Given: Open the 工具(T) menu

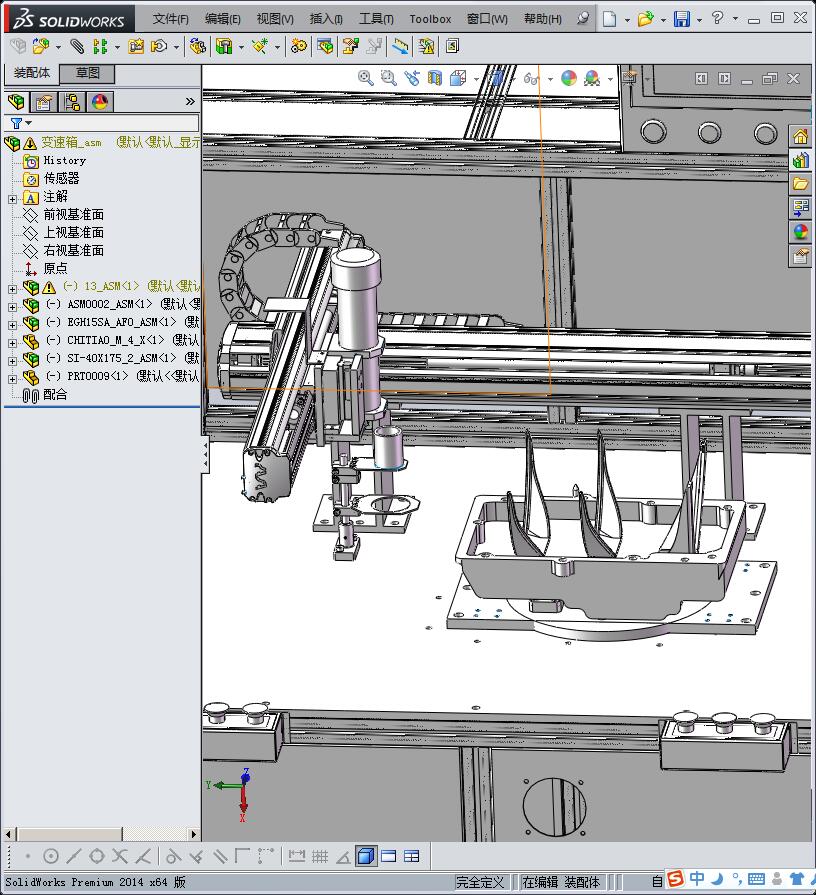Looking at the screenshot, I should (x=376, y=19).
